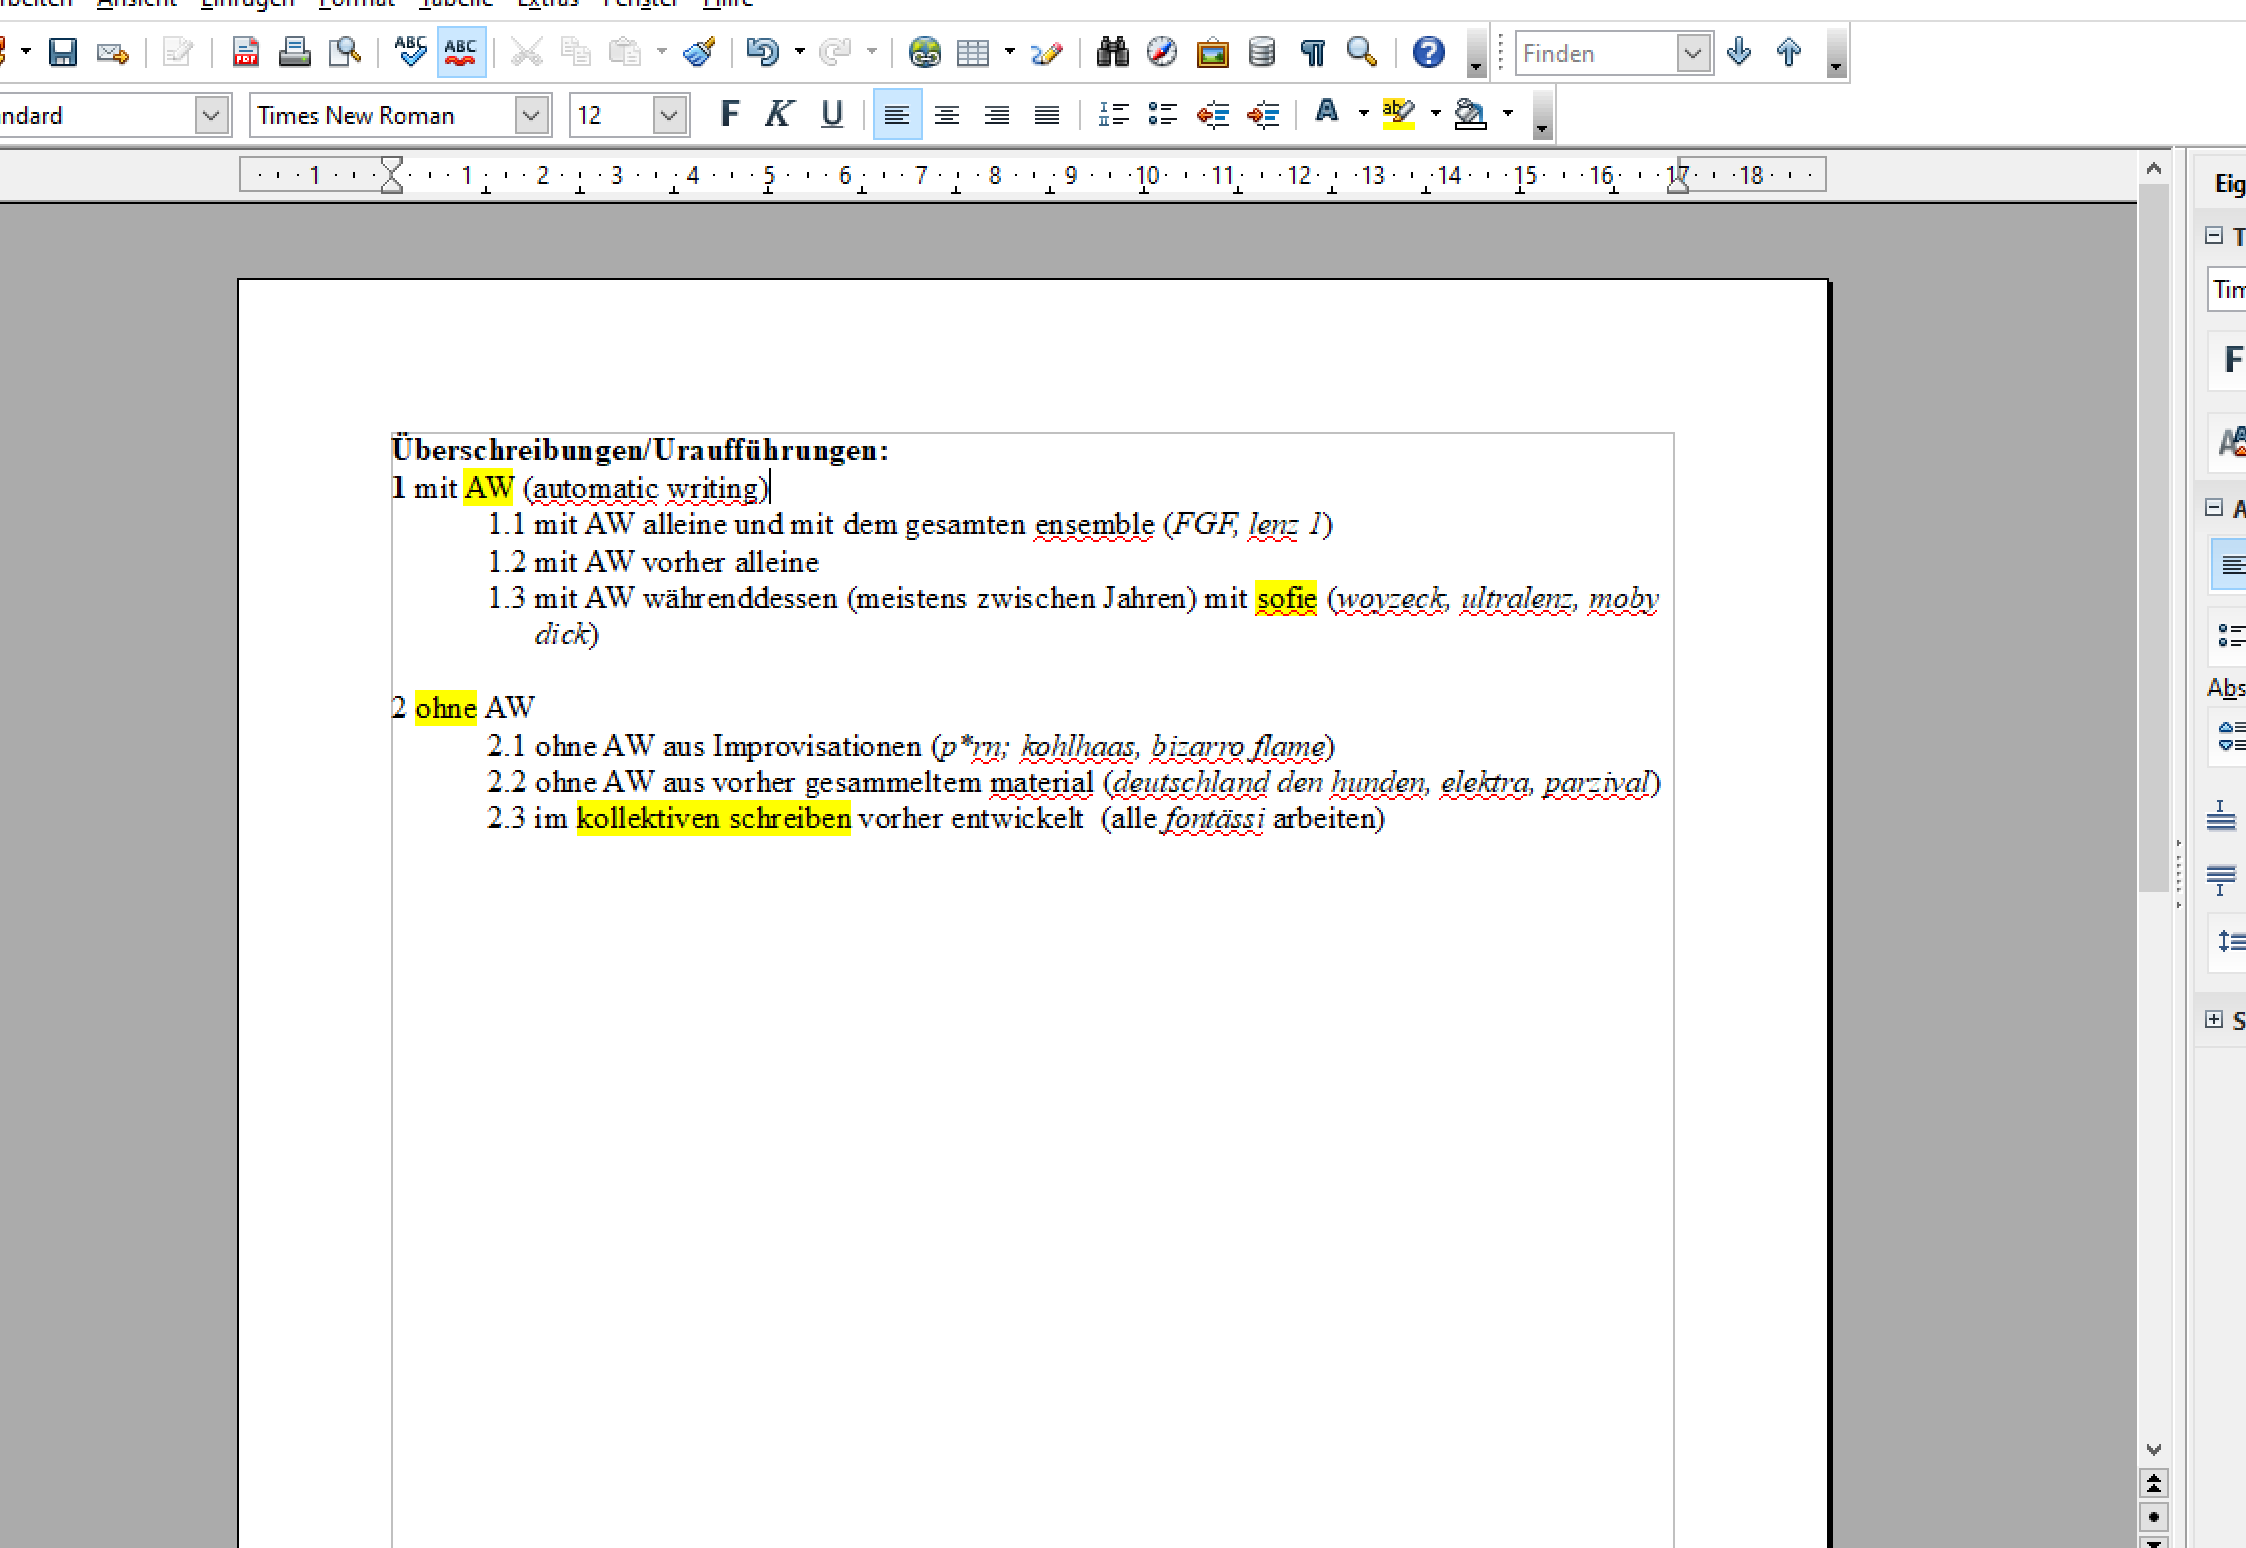Open Find & Replace binoculars icon

point(1112,52)
